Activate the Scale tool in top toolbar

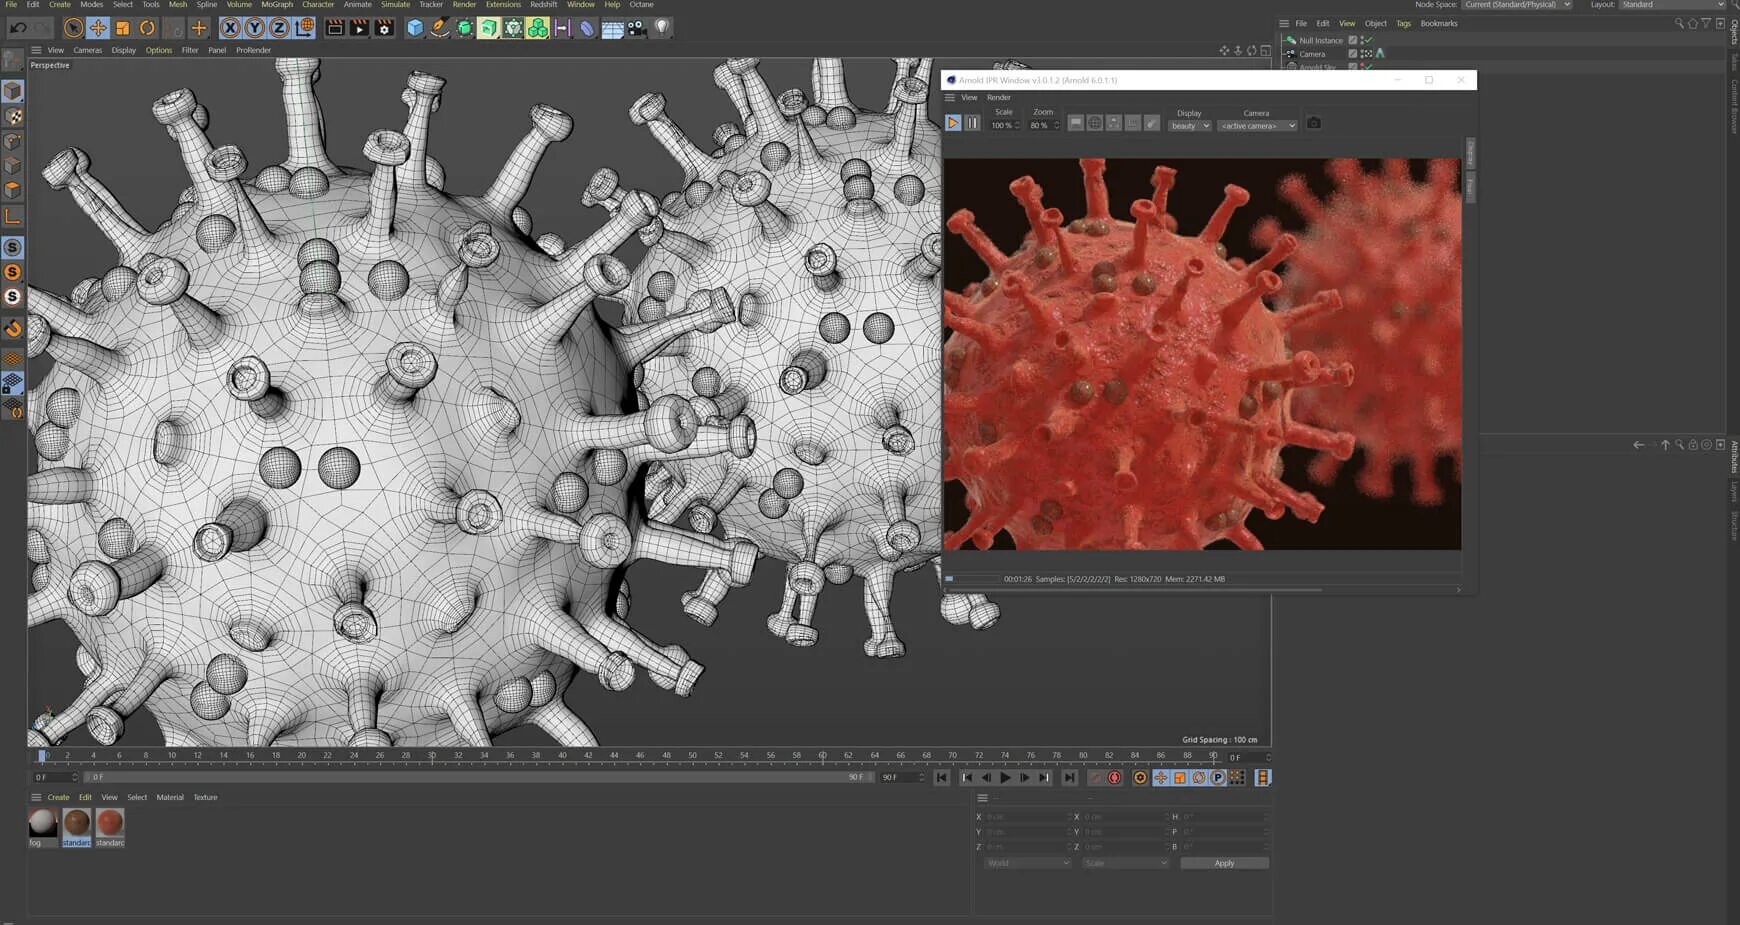[122, 28]
